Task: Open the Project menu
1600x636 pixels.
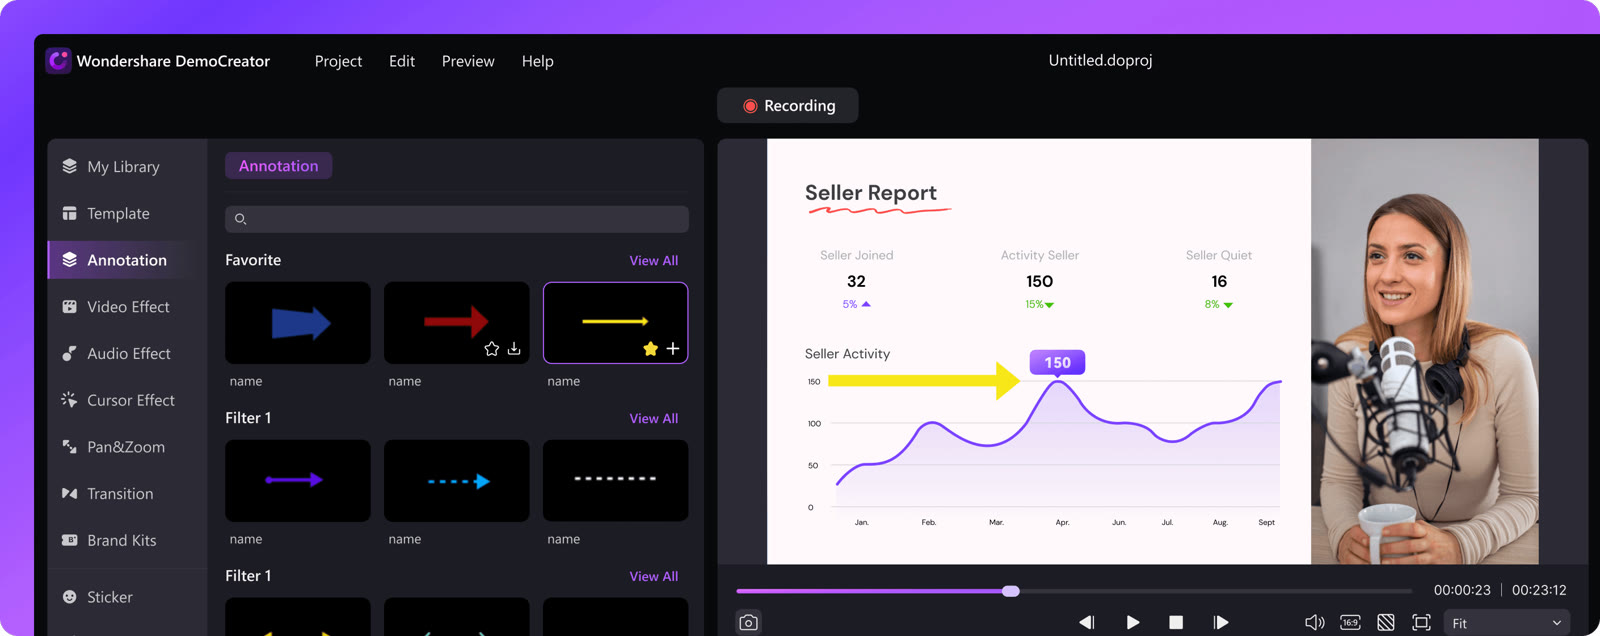Action: 338,61
